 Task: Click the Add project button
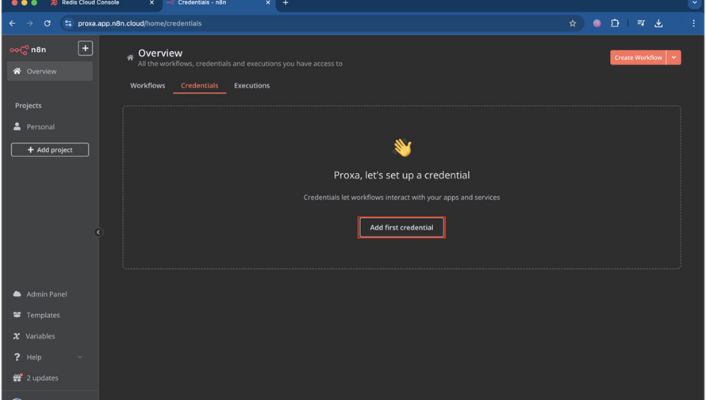[x=49, y=150]
